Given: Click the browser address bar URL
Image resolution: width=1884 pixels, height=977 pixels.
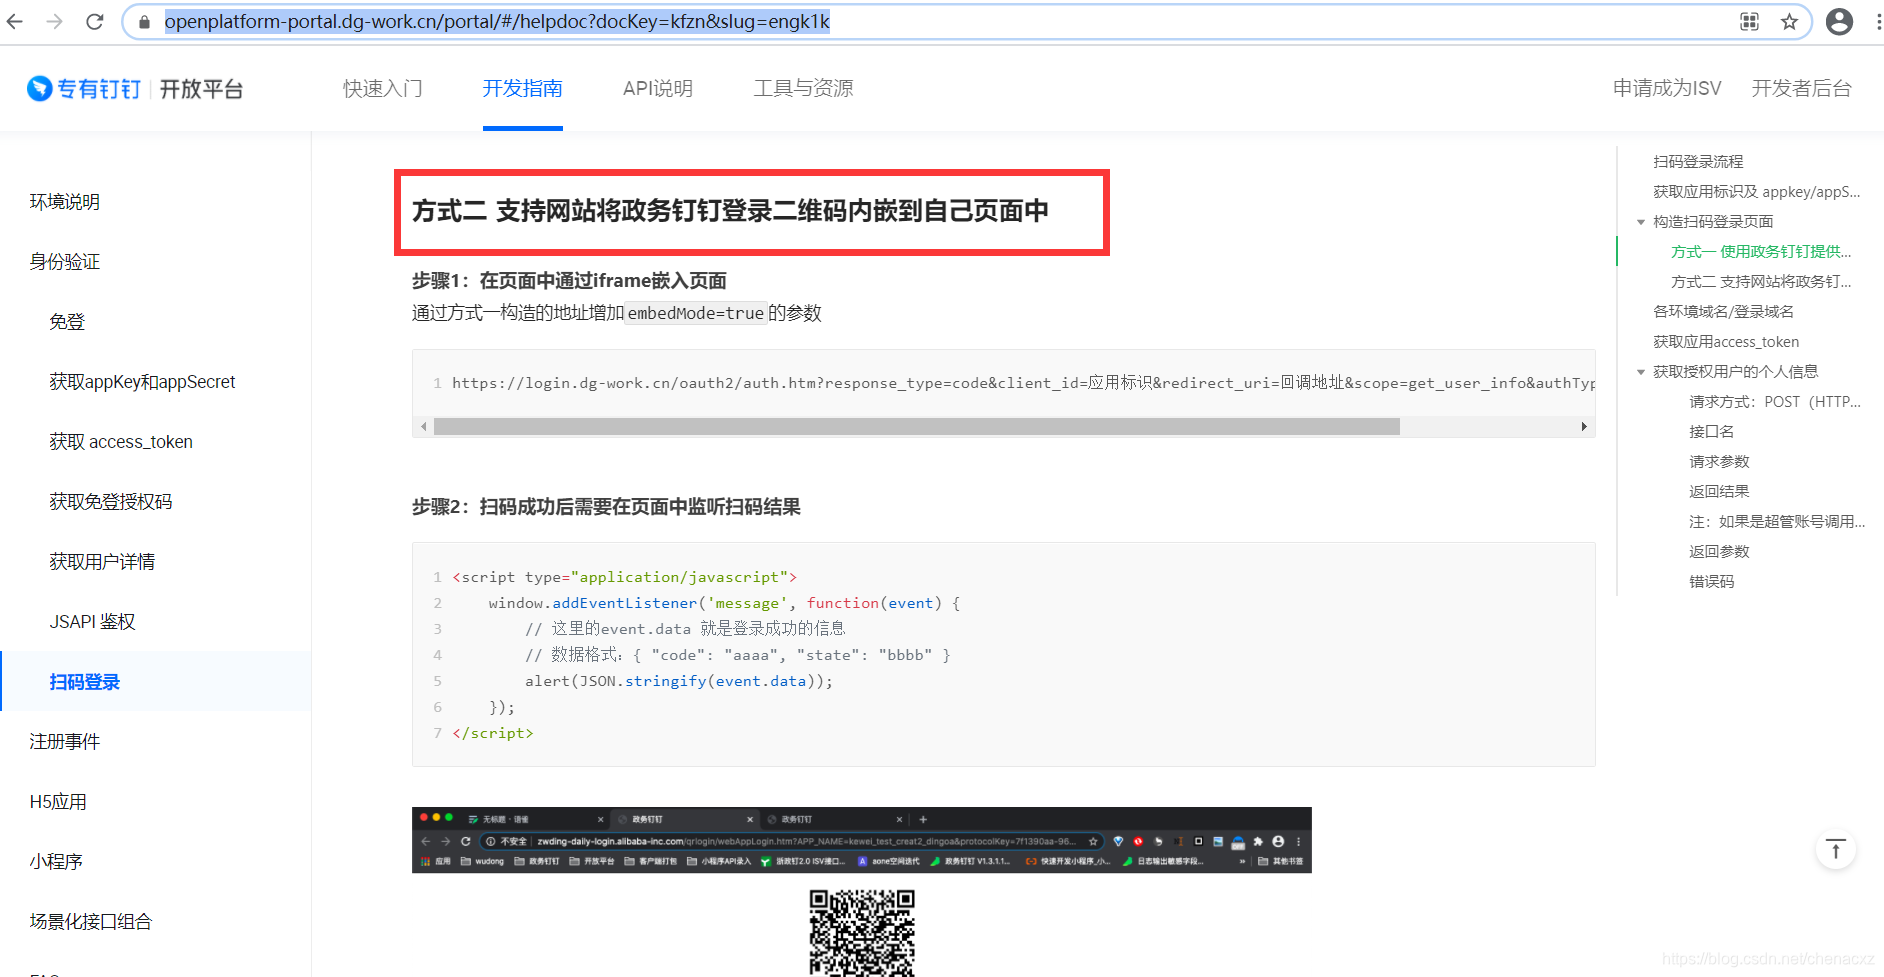Looking at the screenshot, I should coord(497,22).
